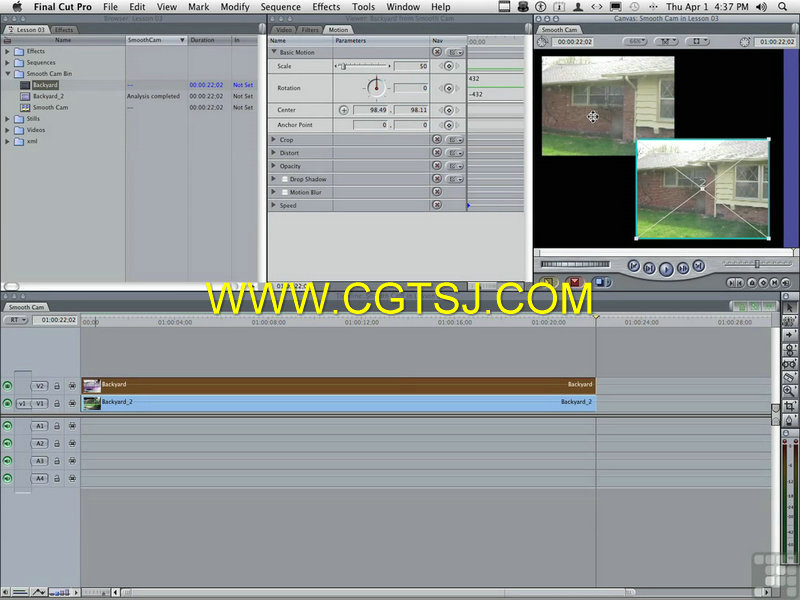Mute the A3 audio track

click(x=7, y=461)
